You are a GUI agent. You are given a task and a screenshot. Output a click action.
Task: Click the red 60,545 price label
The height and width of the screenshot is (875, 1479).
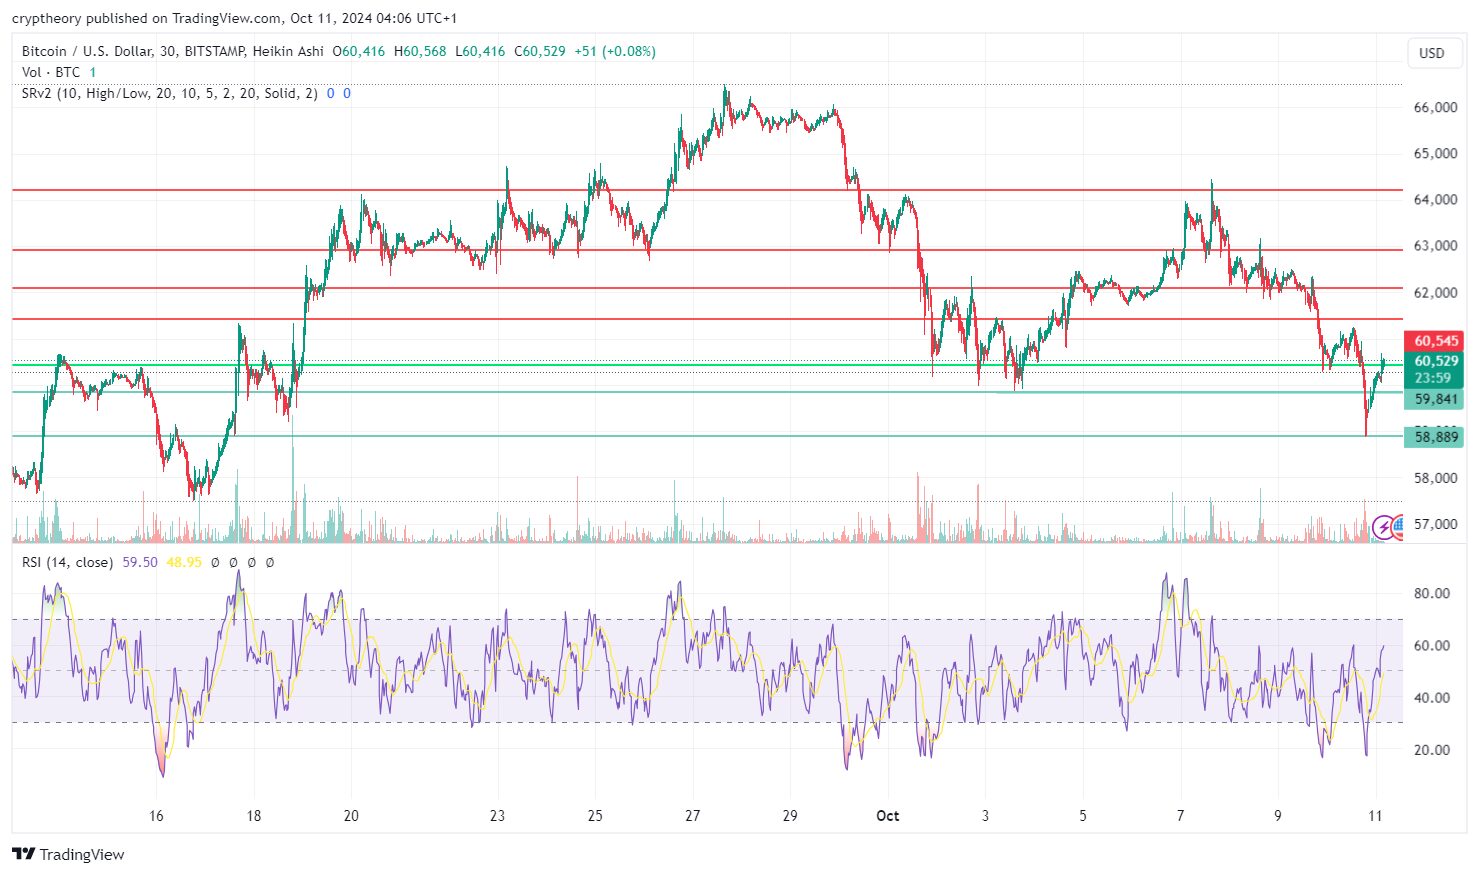[1435, 341]
